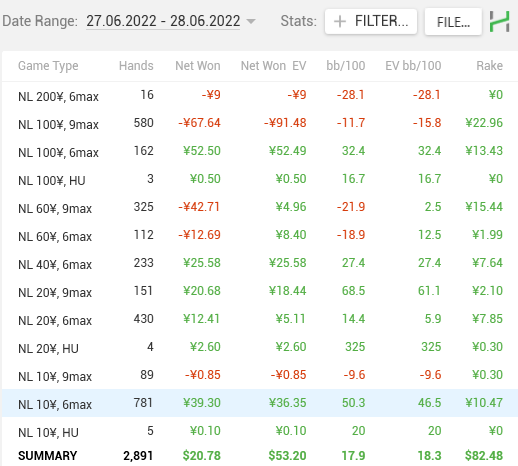Select the NL 100¥, 9max row
518x466 pixels.
click(260, 124)
